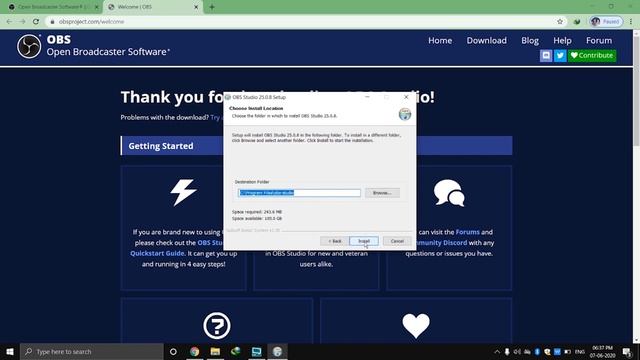This screenshot has width=640, height=360.
Task: Bookmark this page with the star icon
Action: 560,21
